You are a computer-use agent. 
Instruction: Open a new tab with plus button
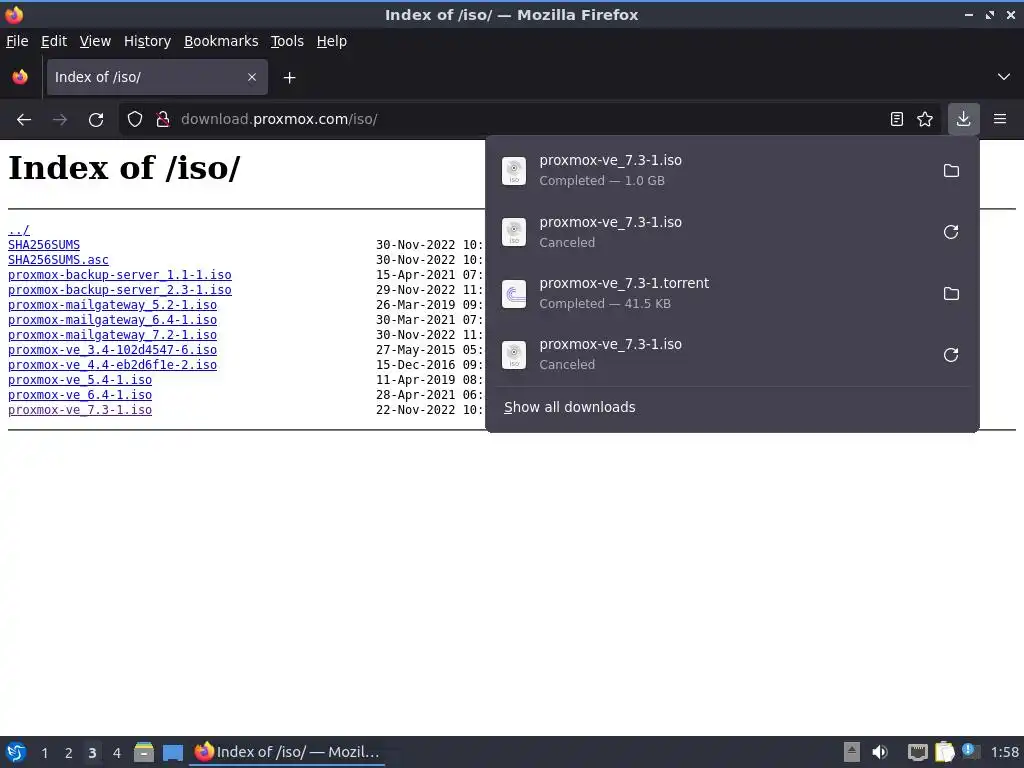[289, 78]
